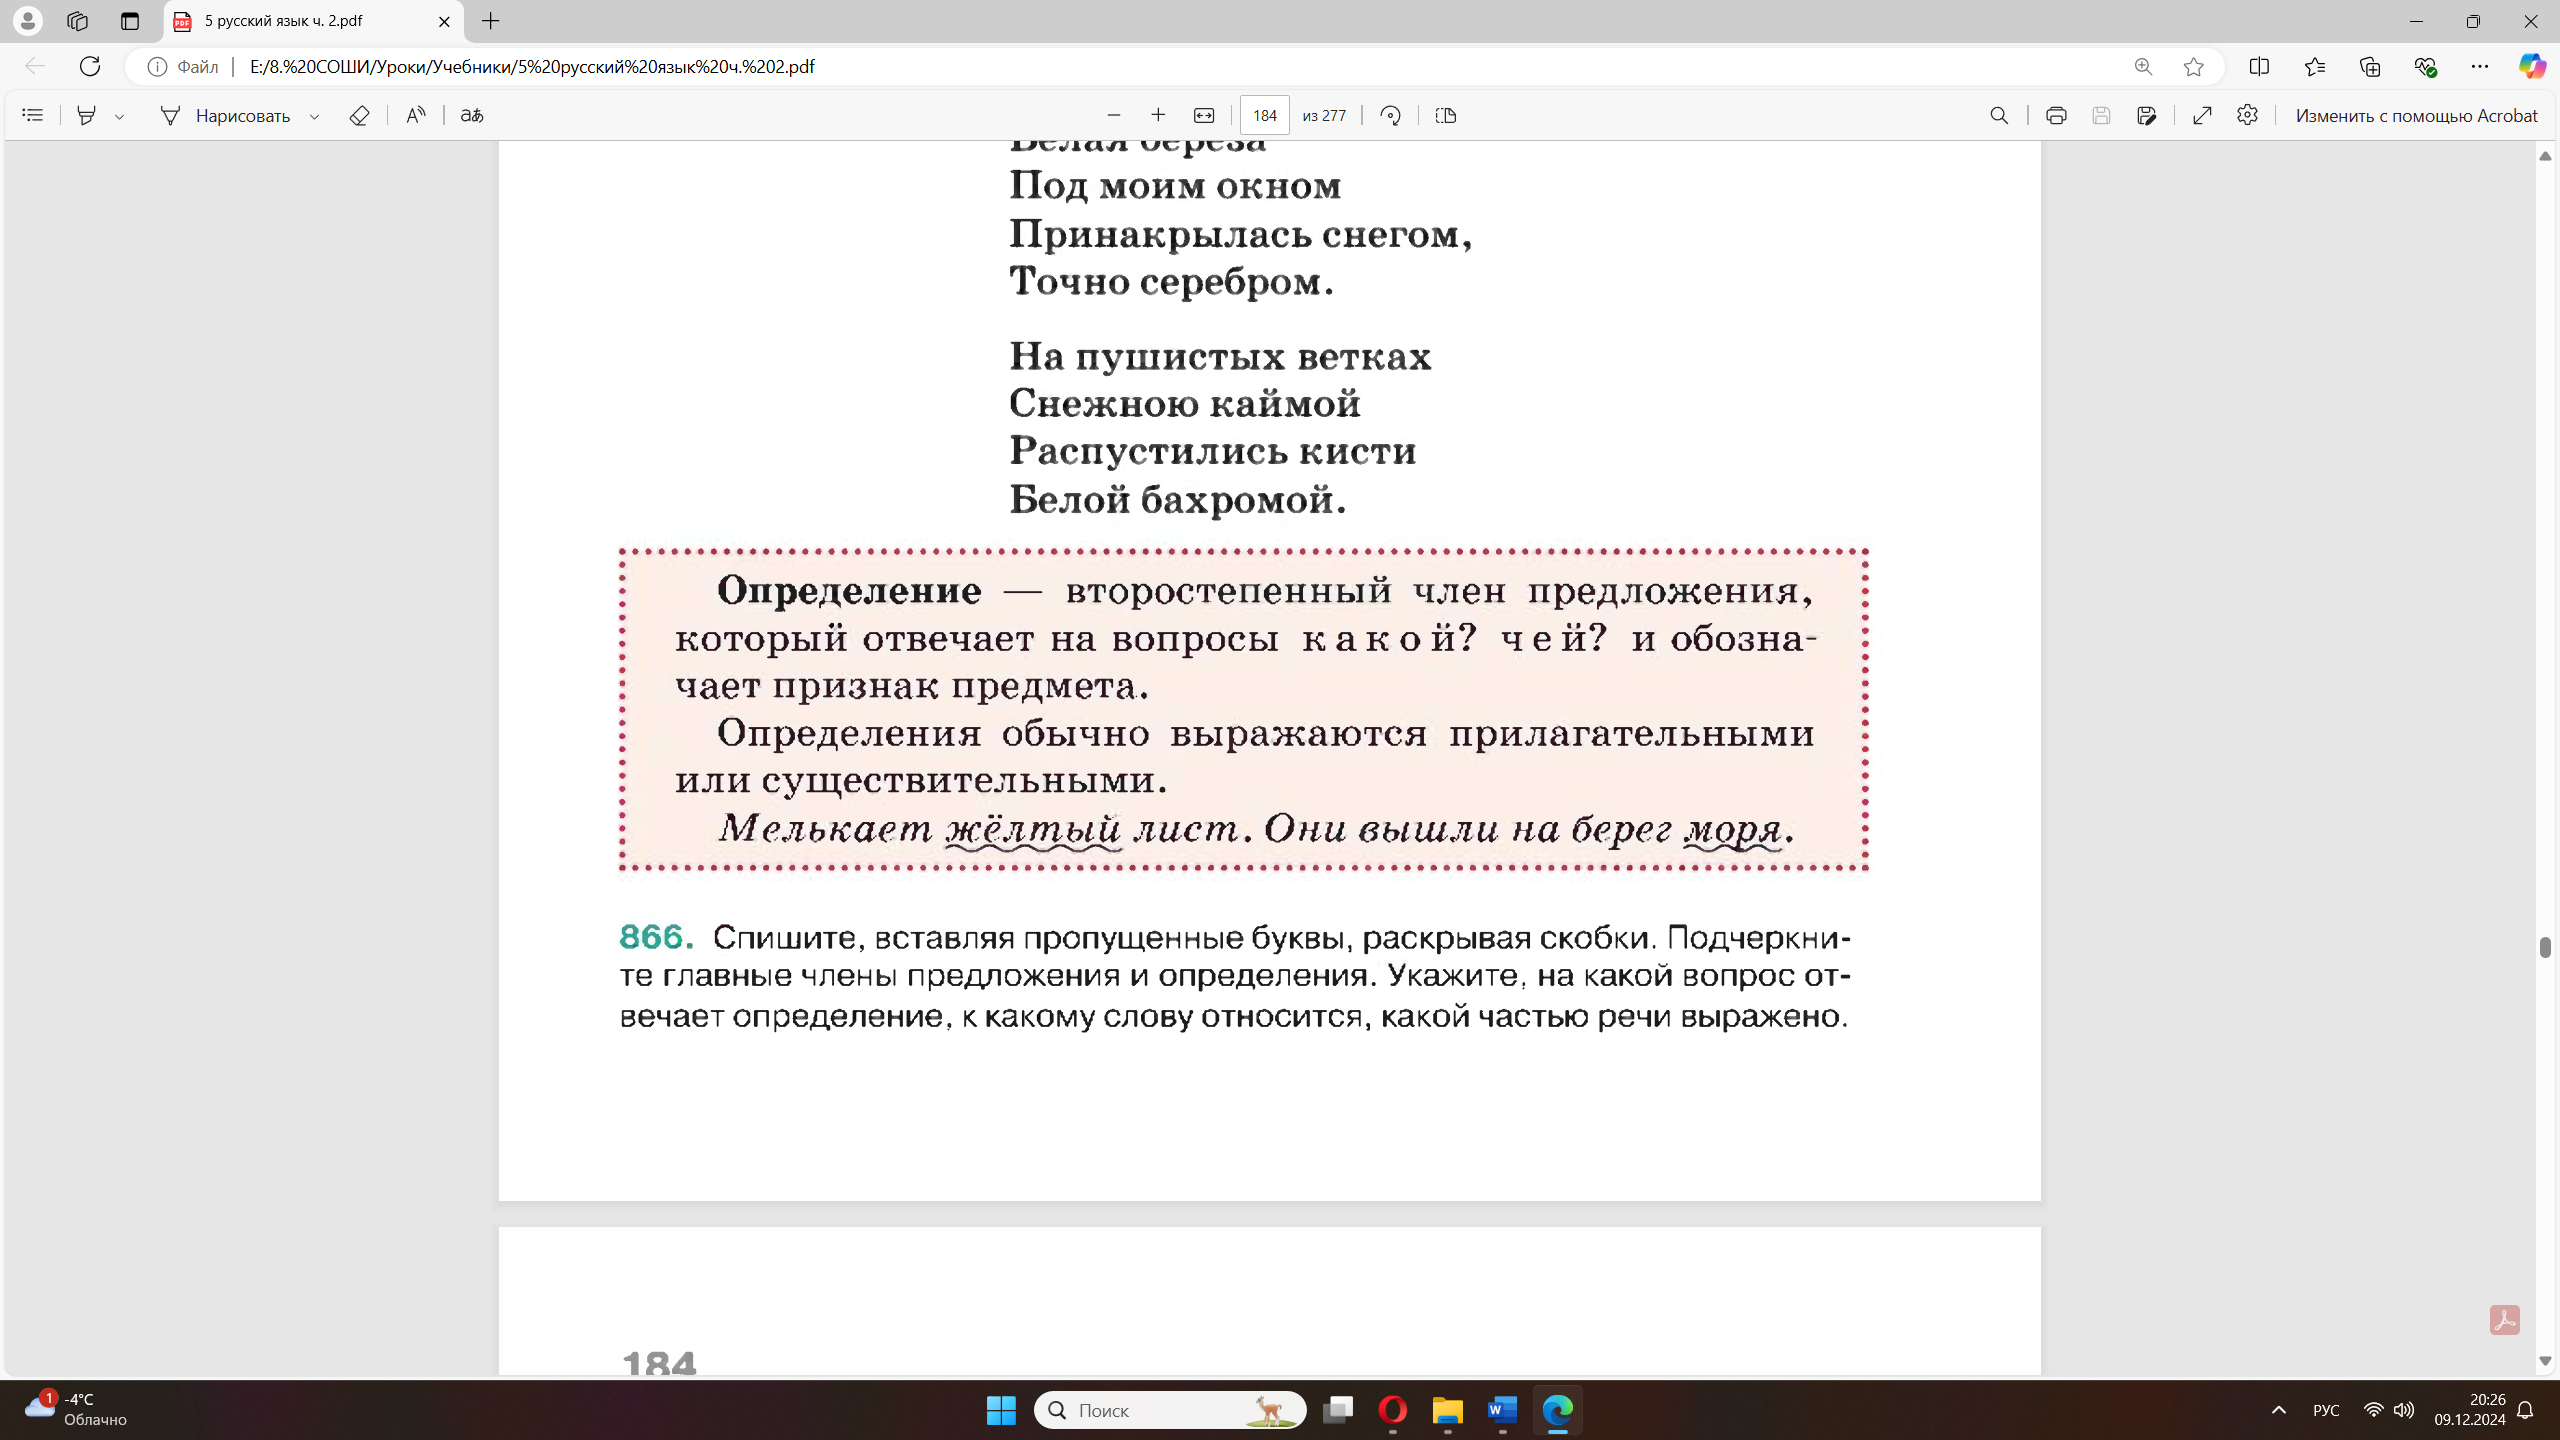This screenshot has width=2560, height=1440.
Task: Click the address bar URL
Action: coord(532,66)
